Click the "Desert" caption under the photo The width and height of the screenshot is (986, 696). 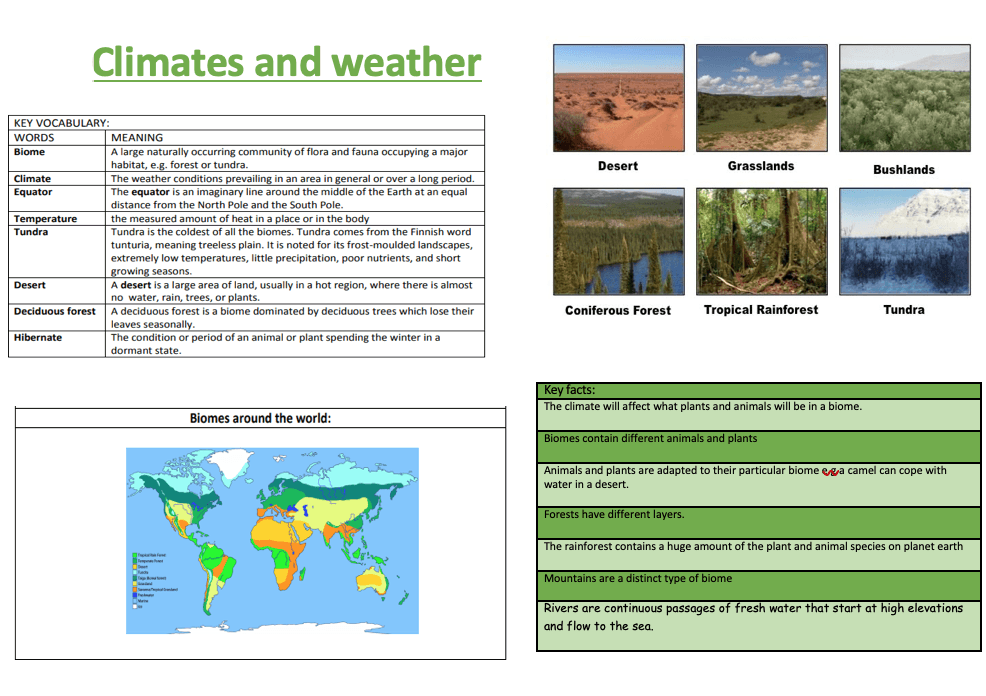point(618,166)
